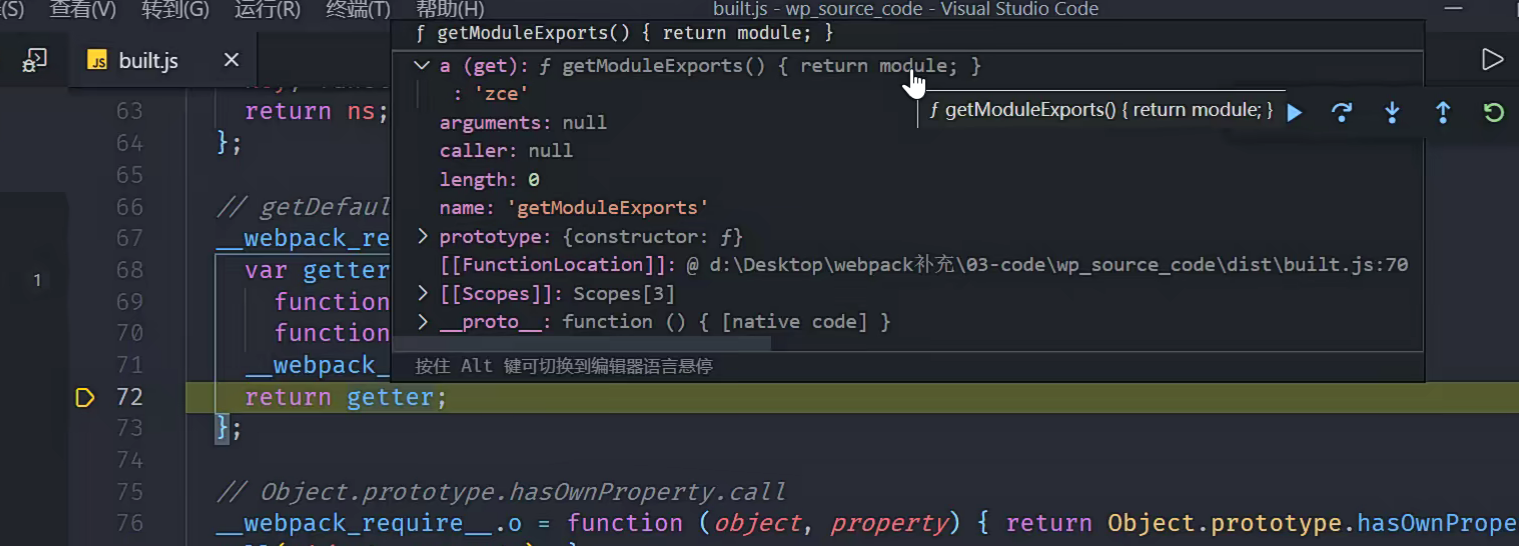Select the built.js tab
Viewport: 1519px width, 546px height.
(148, 60)
